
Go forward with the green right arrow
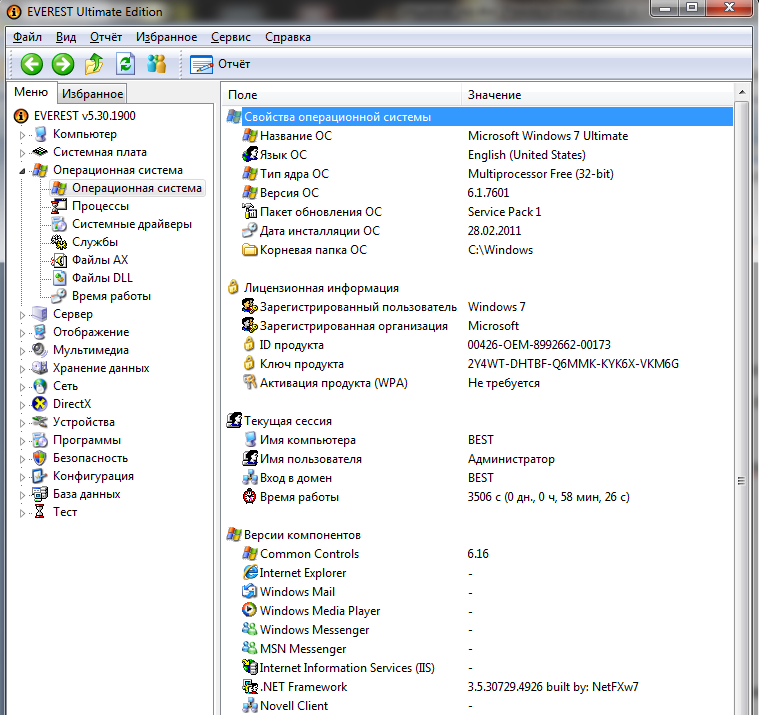63,64
